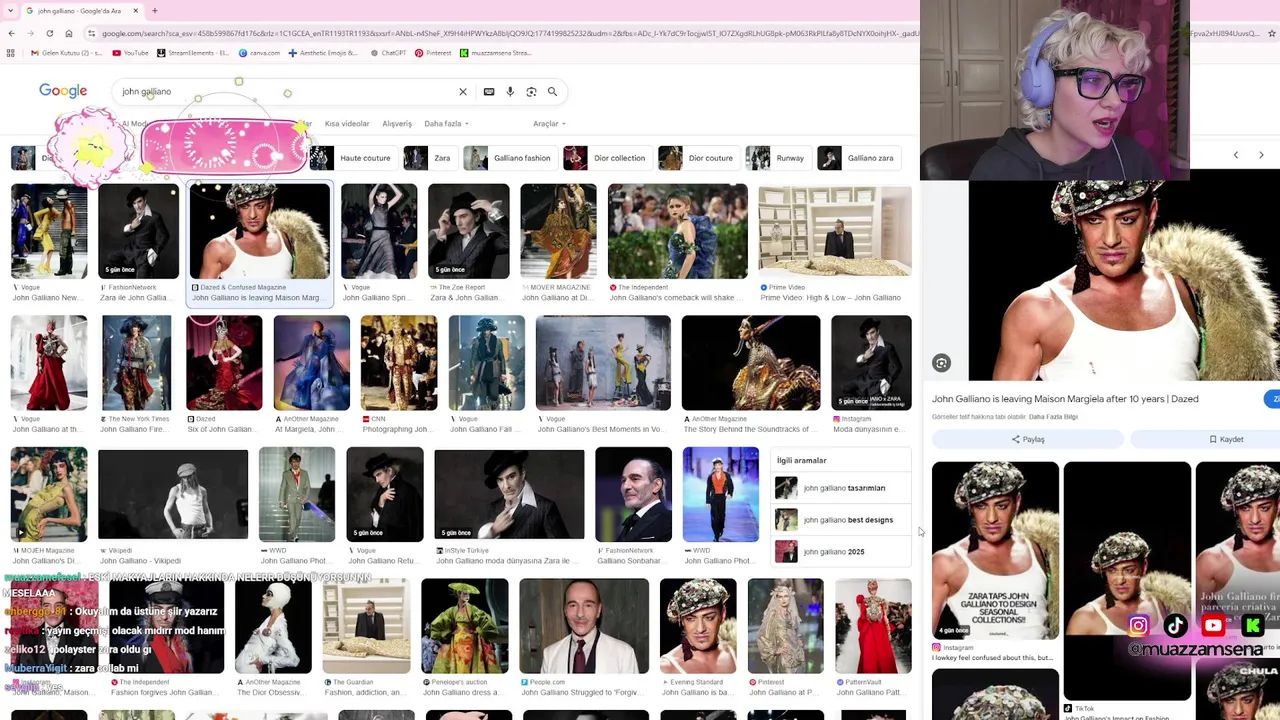Click the Google logo
The height and width of the screenshot is (720, 1280).
coord(63,91)
